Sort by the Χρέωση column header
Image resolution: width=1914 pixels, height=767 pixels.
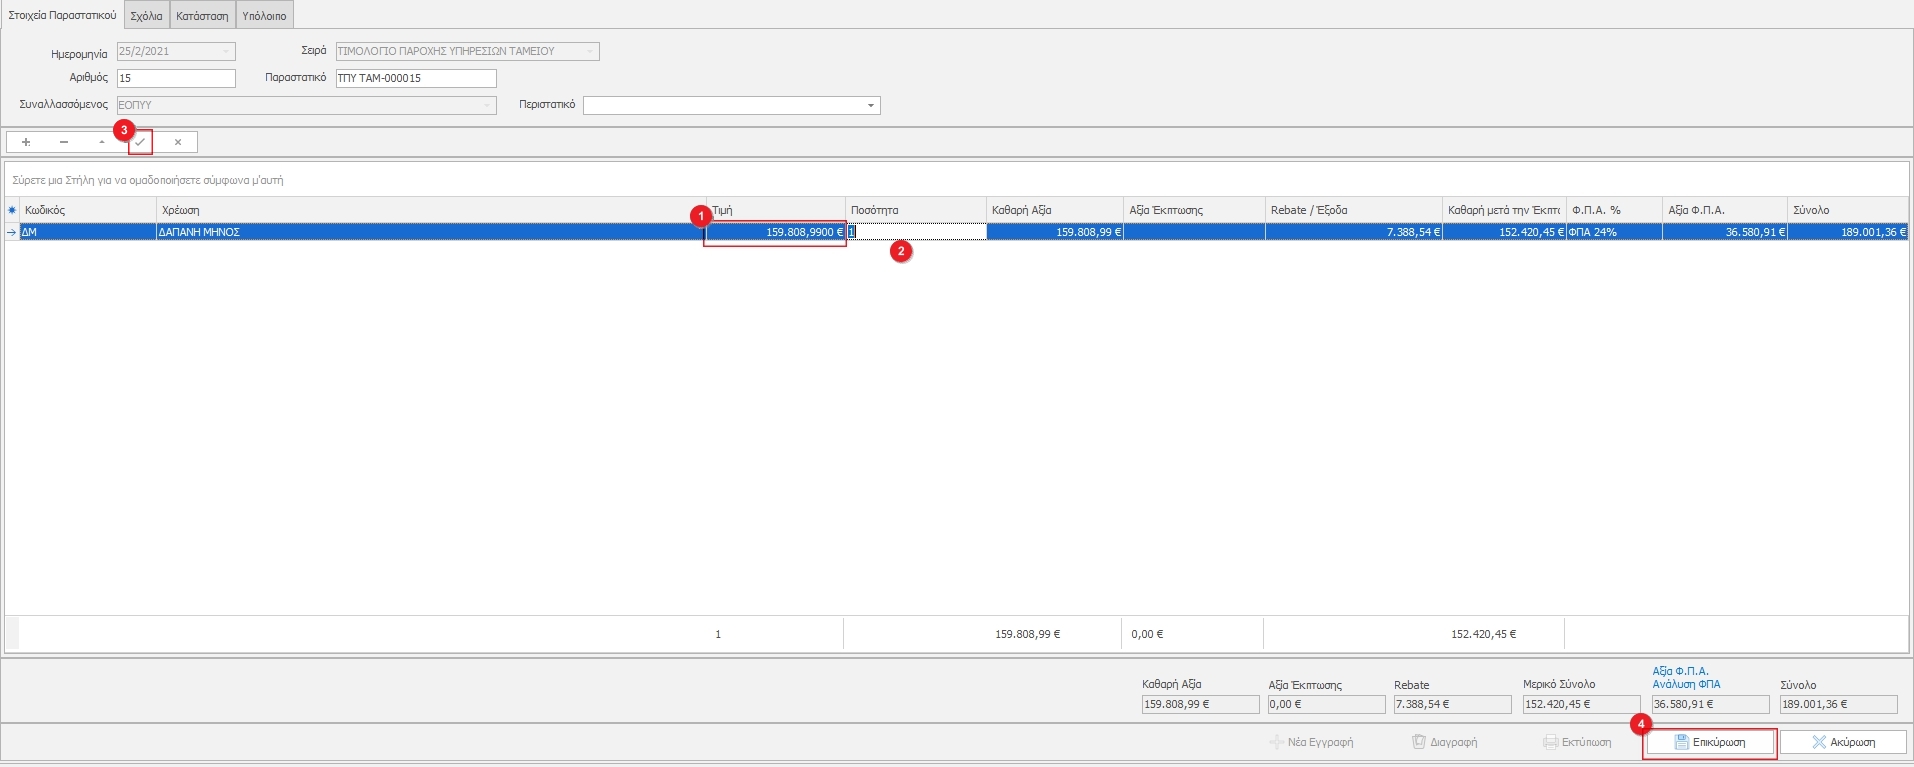pyautogui.click(x=430, y=210)
